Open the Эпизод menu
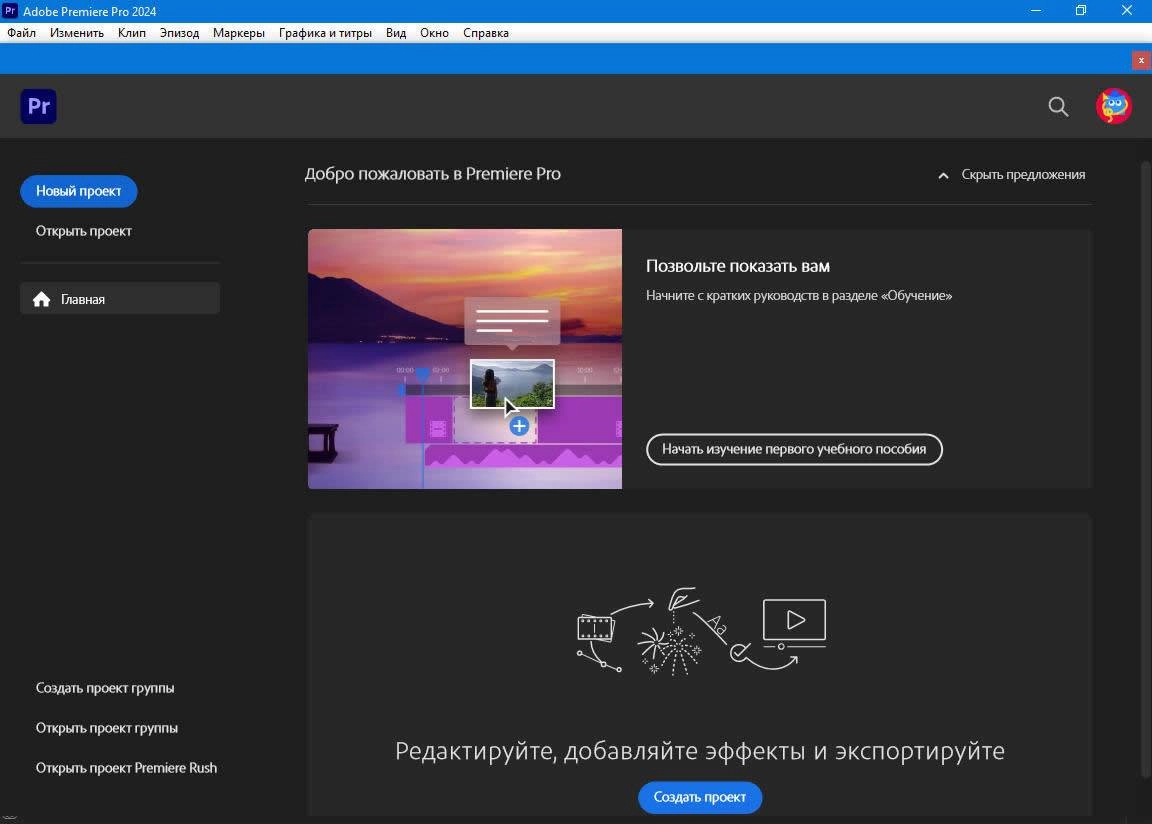 click(x=179, y=33)
